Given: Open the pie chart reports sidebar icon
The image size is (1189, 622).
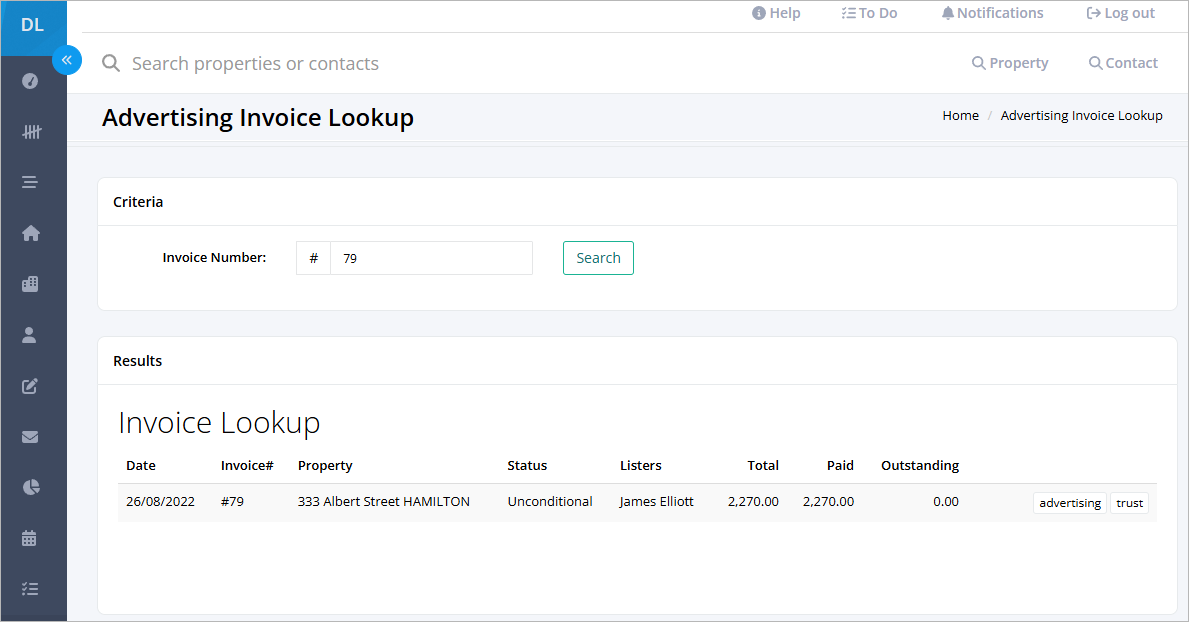Looking at the screenshot, I should 30,487.
